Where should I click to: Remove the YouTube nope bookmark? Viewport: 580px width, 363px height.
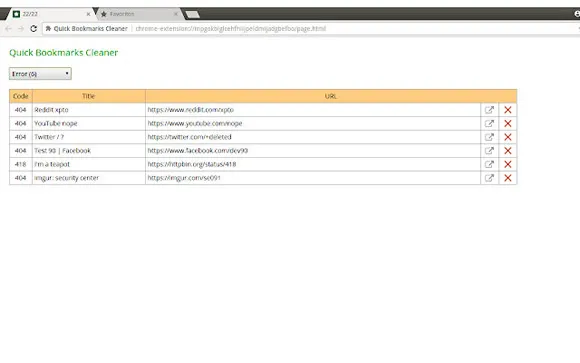[x=508, y=124]
